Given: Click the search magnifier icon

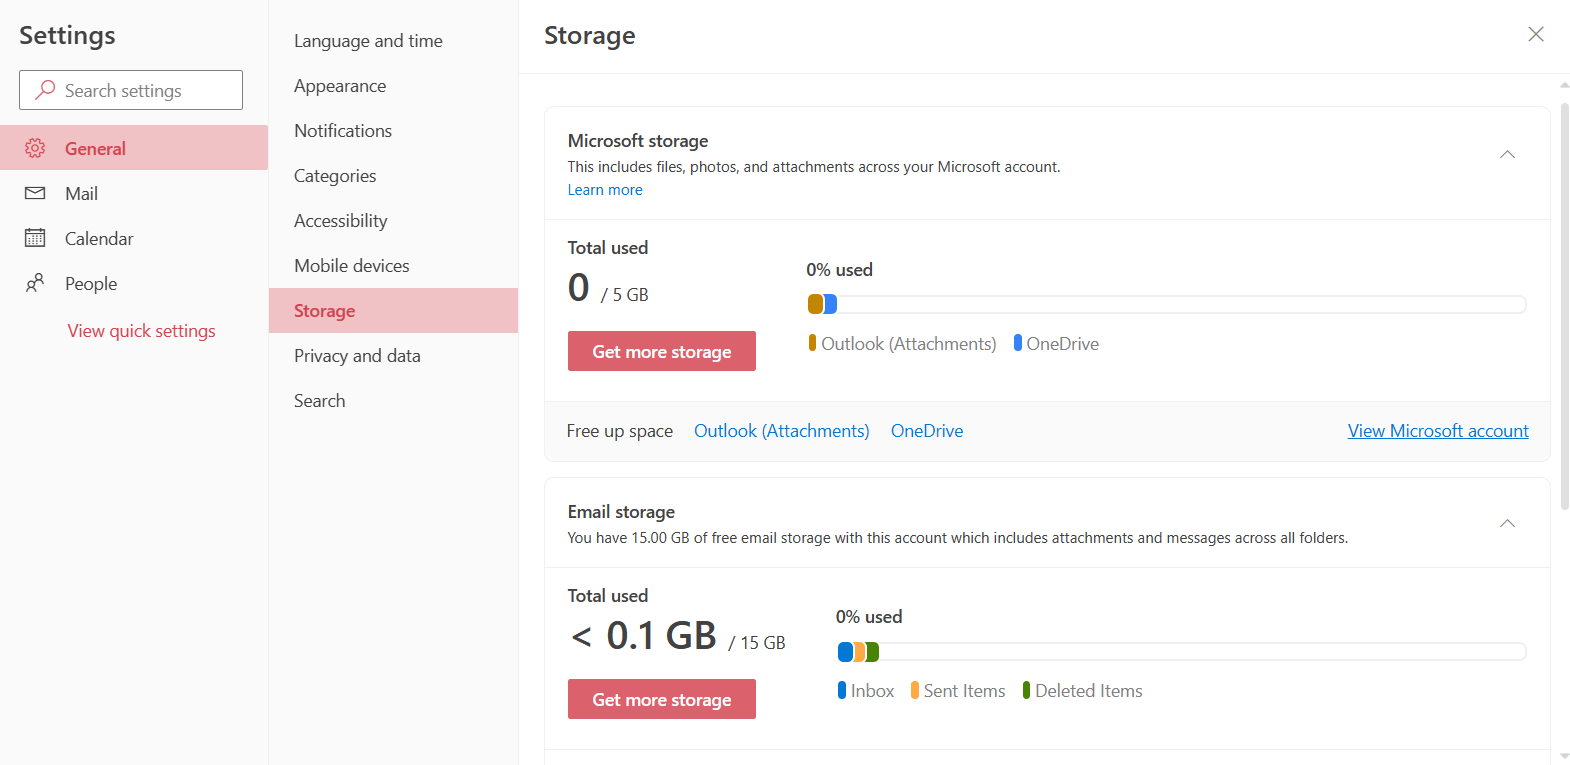Looking at the screenshot, I should tap(45, 90).
